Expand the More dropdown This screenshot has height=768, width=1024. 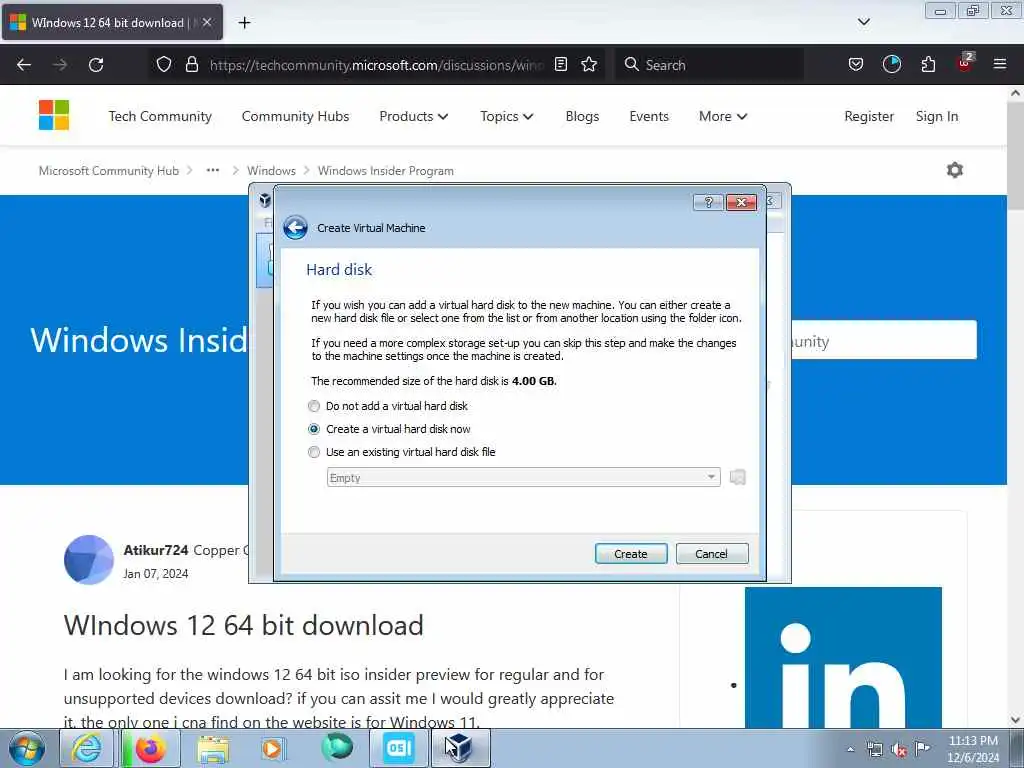click(723, 116)
